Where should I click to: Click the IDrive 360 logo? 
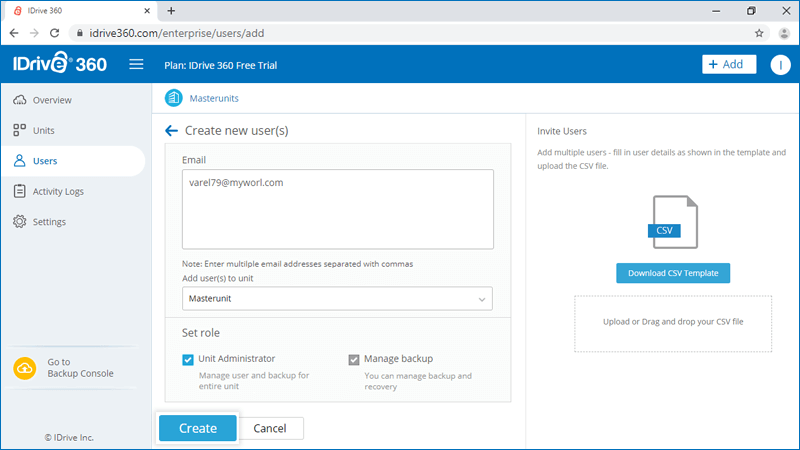click(x=60, y=64)
